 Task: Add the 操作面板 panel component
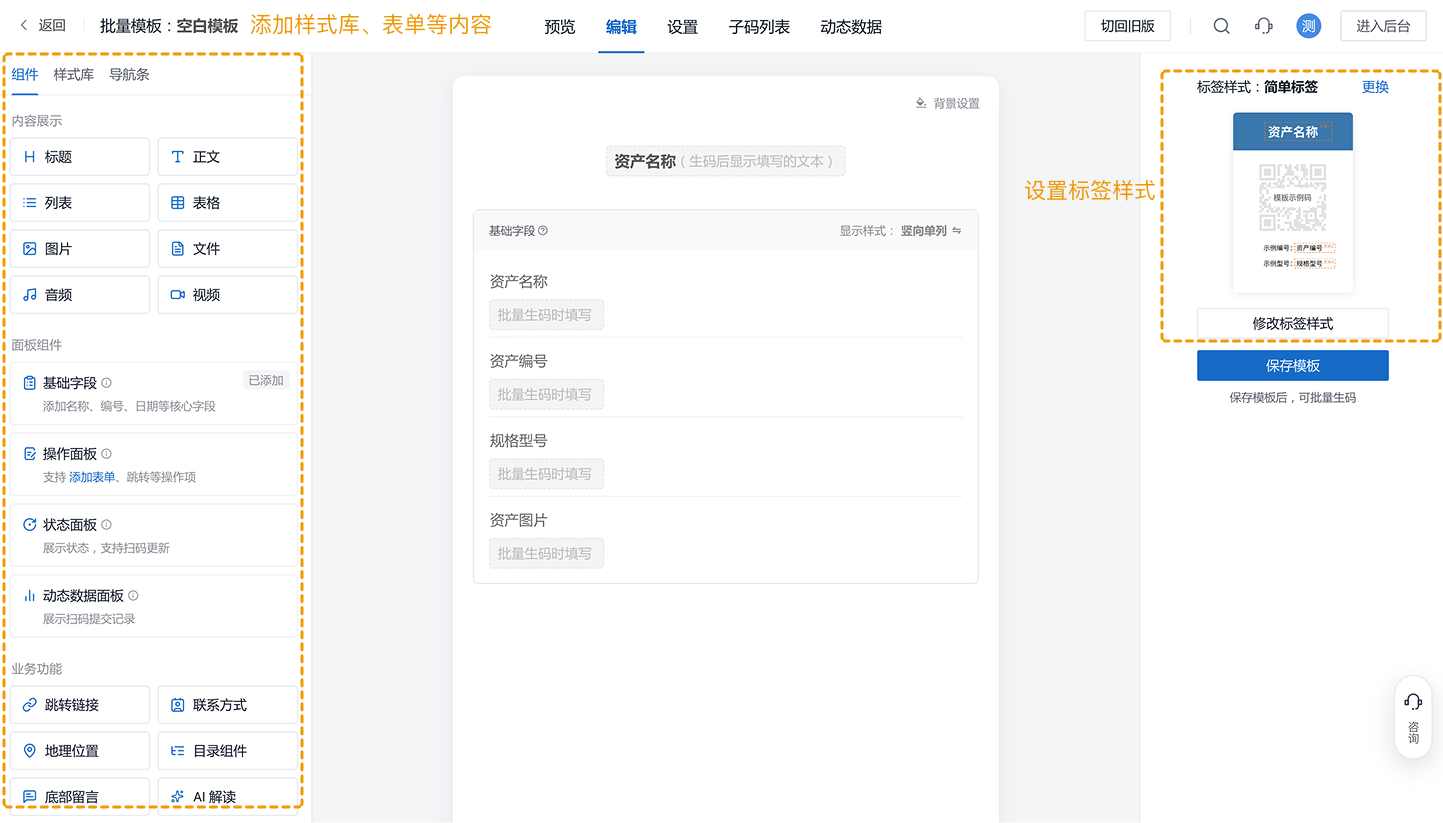pos(155,465)
